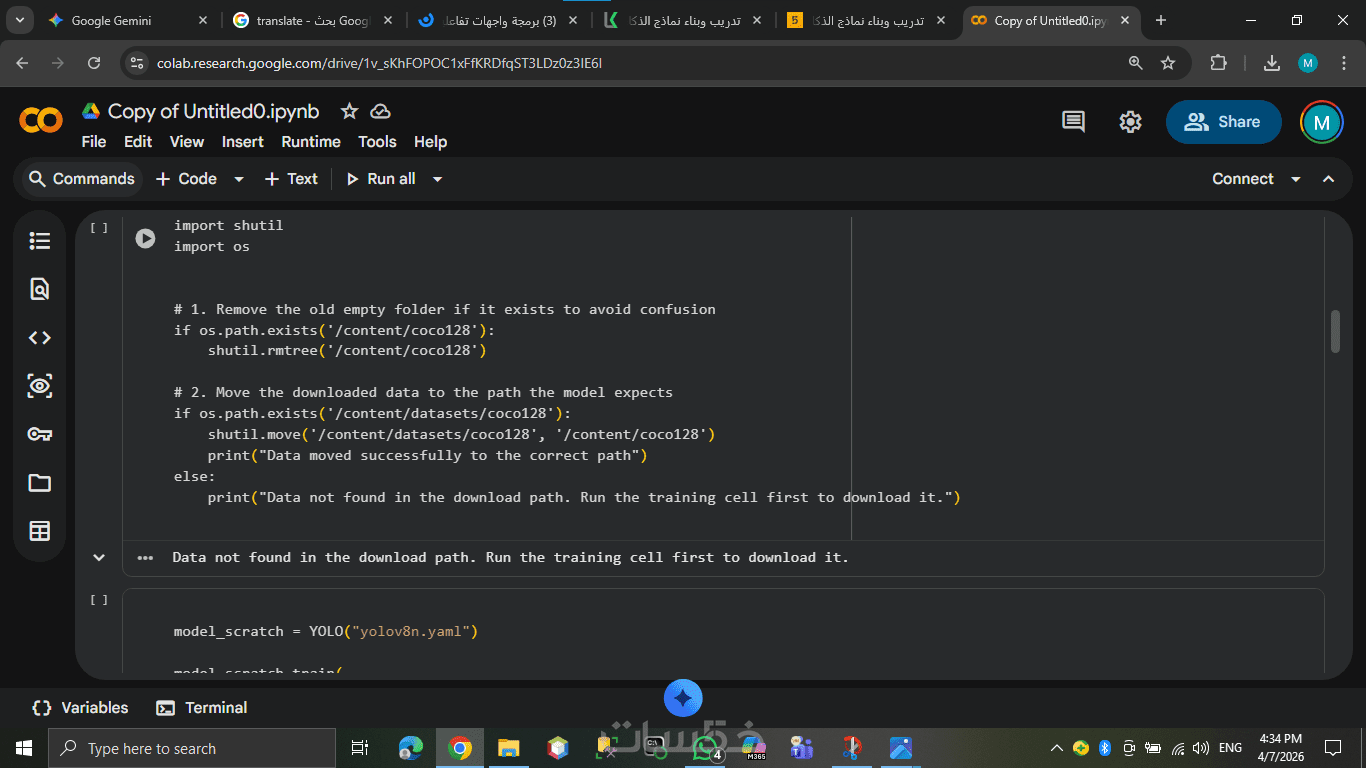Image resolution: width=1366 pixels, height=768 pixels.
Task: Open the Variables panel
Action: (x=80, y=708)
